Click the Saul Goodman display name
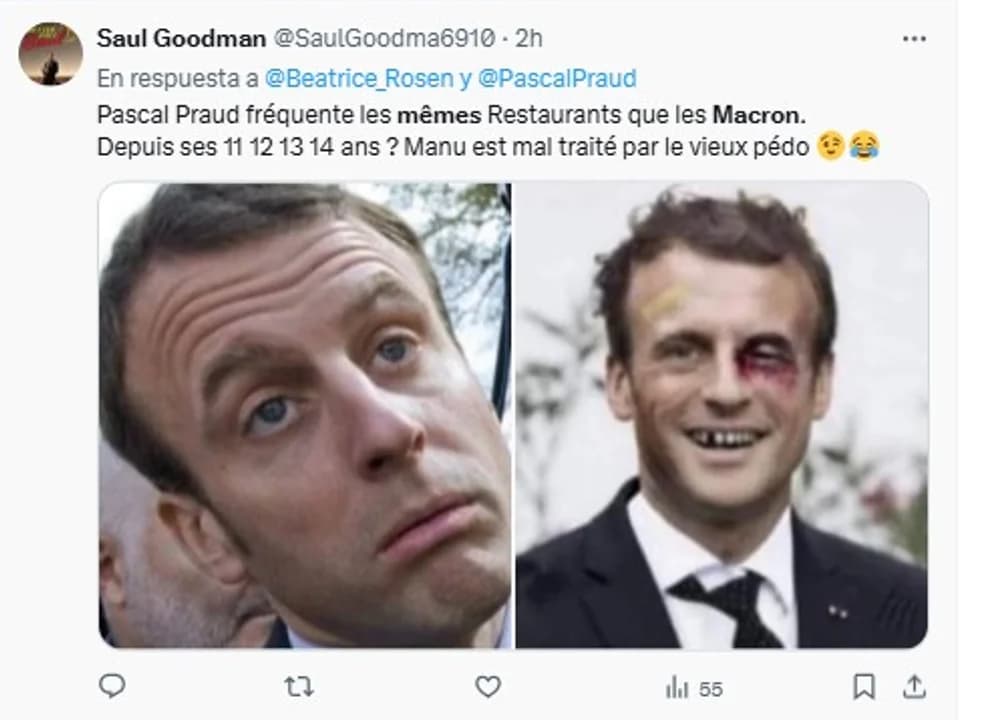The image size is (985, 720). [x=181, y=38]
